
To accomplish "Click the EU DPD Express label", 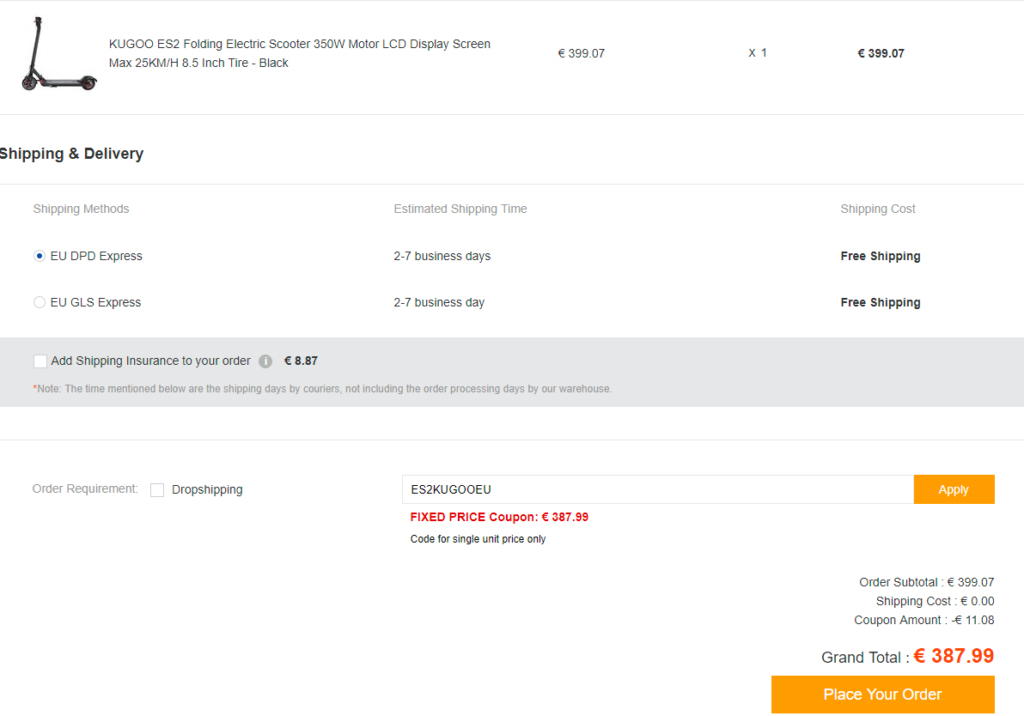I will tap(96, 256).
